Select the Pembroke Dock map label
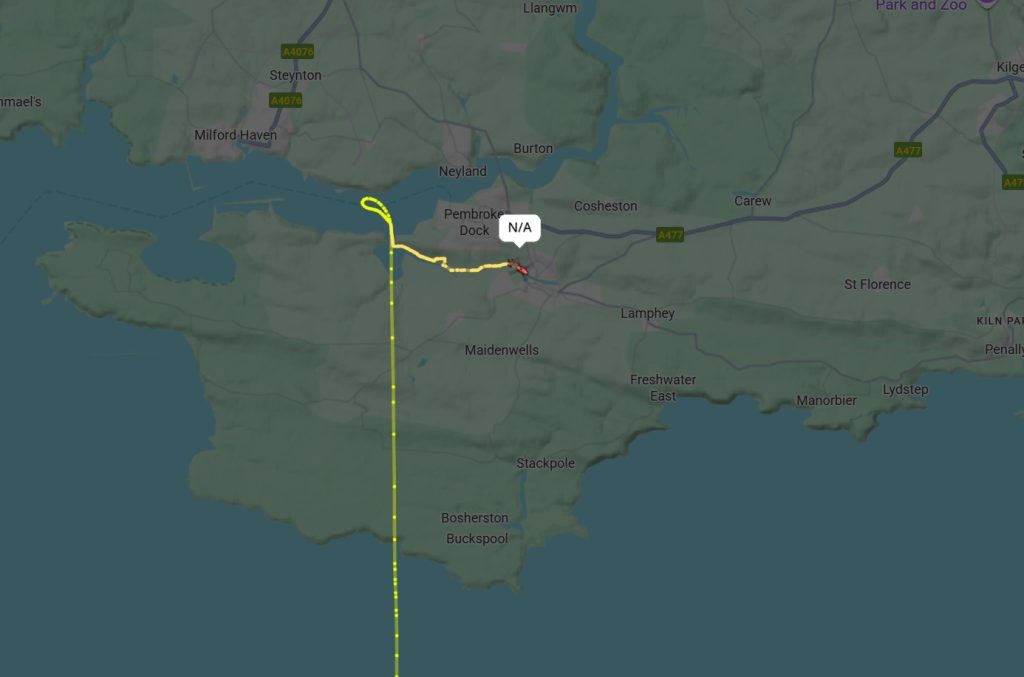The height and width of the screenshot is (677, 1024). [474, 222]
